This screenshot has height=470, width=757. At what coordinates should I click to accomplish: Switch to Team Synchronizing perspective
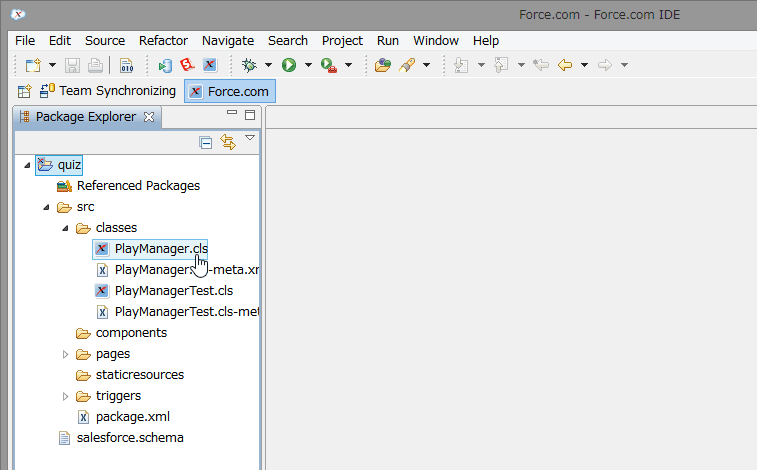pos(108,91)
